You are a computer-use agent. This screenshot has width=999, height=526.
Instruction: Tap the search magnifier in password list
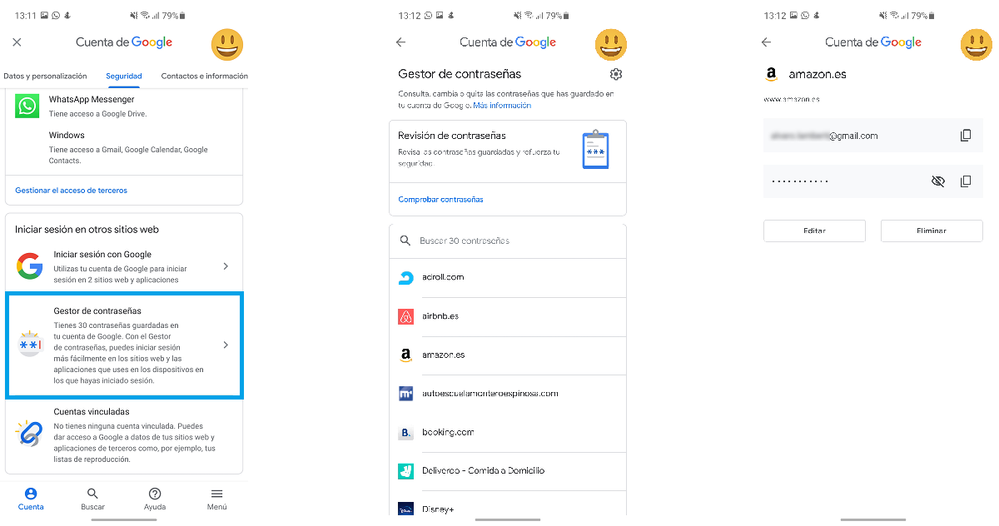coord(405,241)
